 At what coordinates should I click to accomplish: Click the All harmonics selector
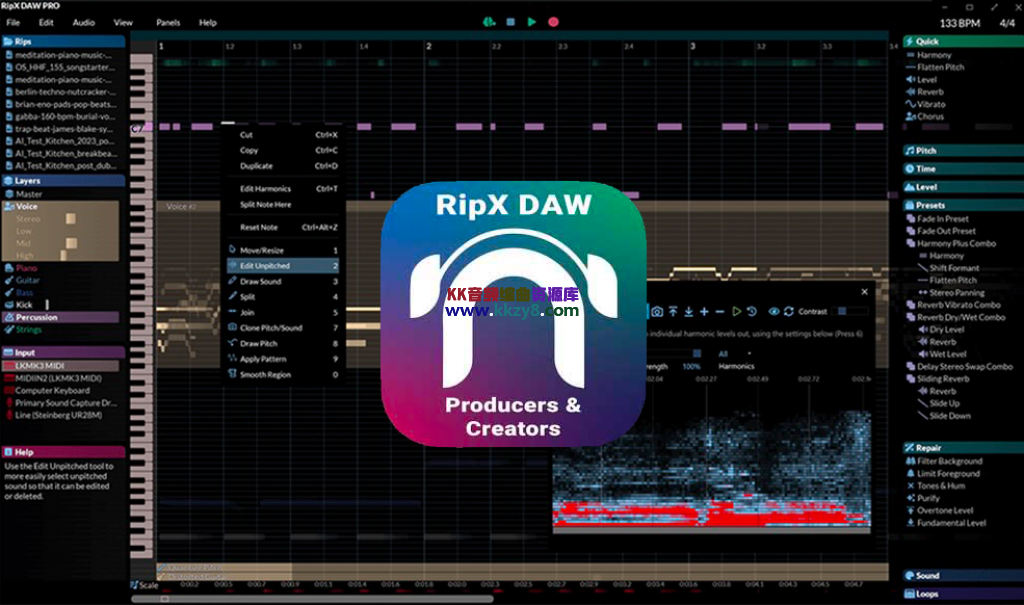click(723, 353)
